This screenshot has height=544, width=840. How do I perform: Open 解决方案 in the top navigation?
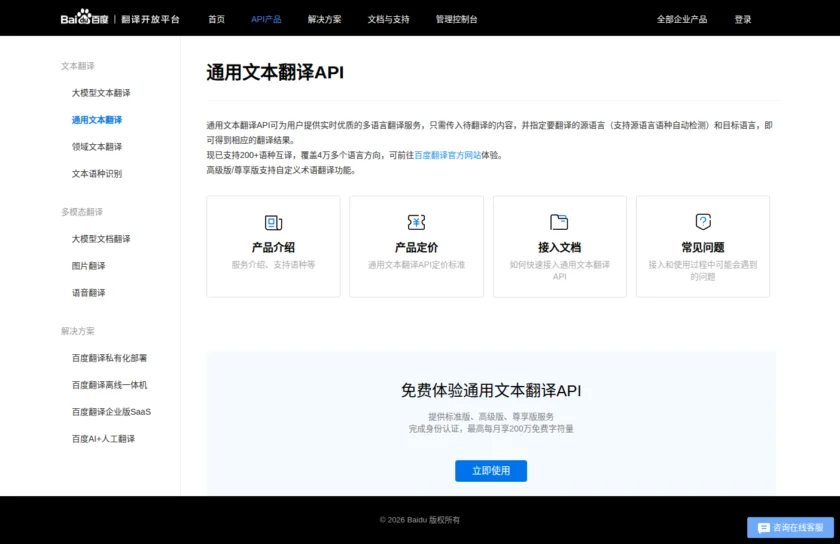(324, 19)
